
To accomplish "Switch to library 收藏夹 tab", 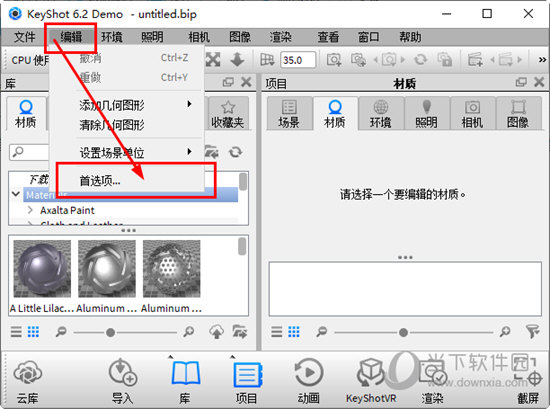I will [x=228, y=114].
